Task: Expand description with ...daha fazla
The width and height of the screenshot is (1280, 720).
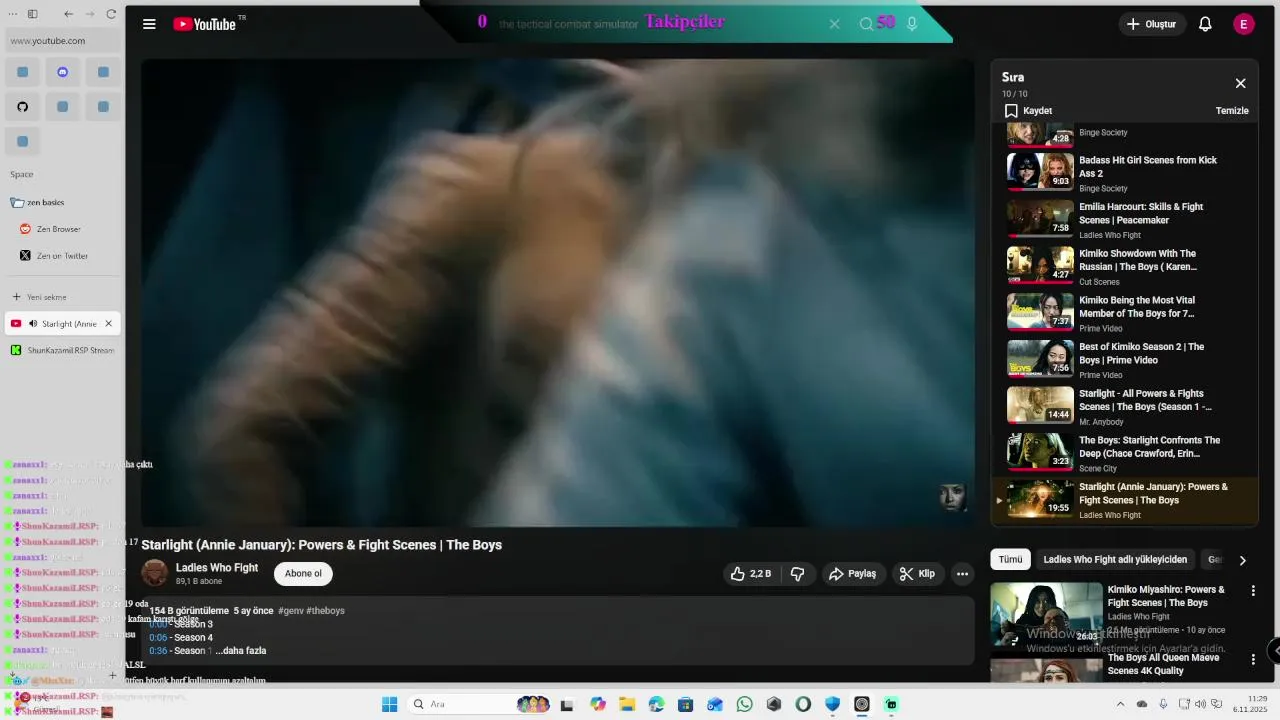Action: coord(240,651)
